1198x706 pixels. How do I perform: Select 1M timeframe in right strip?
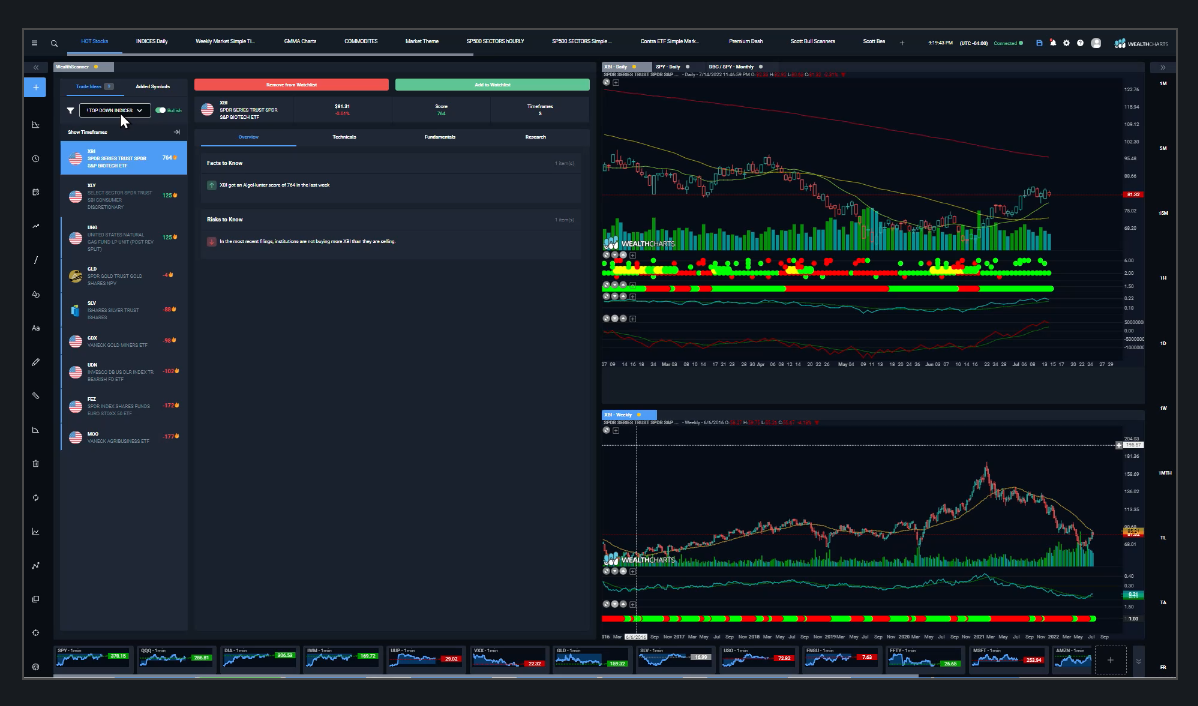[1163, 83]
